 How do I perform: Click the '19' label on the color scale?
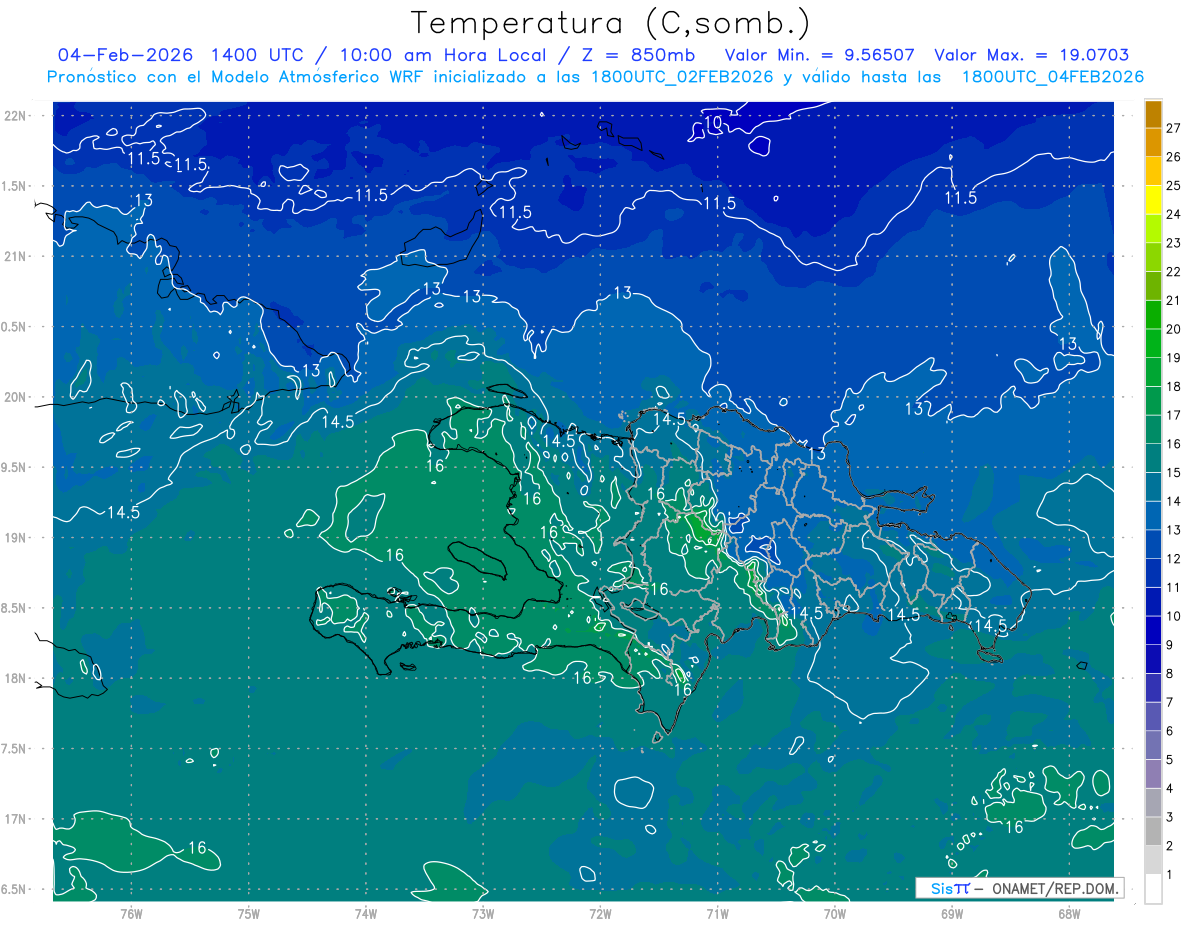pos(1174,358)
